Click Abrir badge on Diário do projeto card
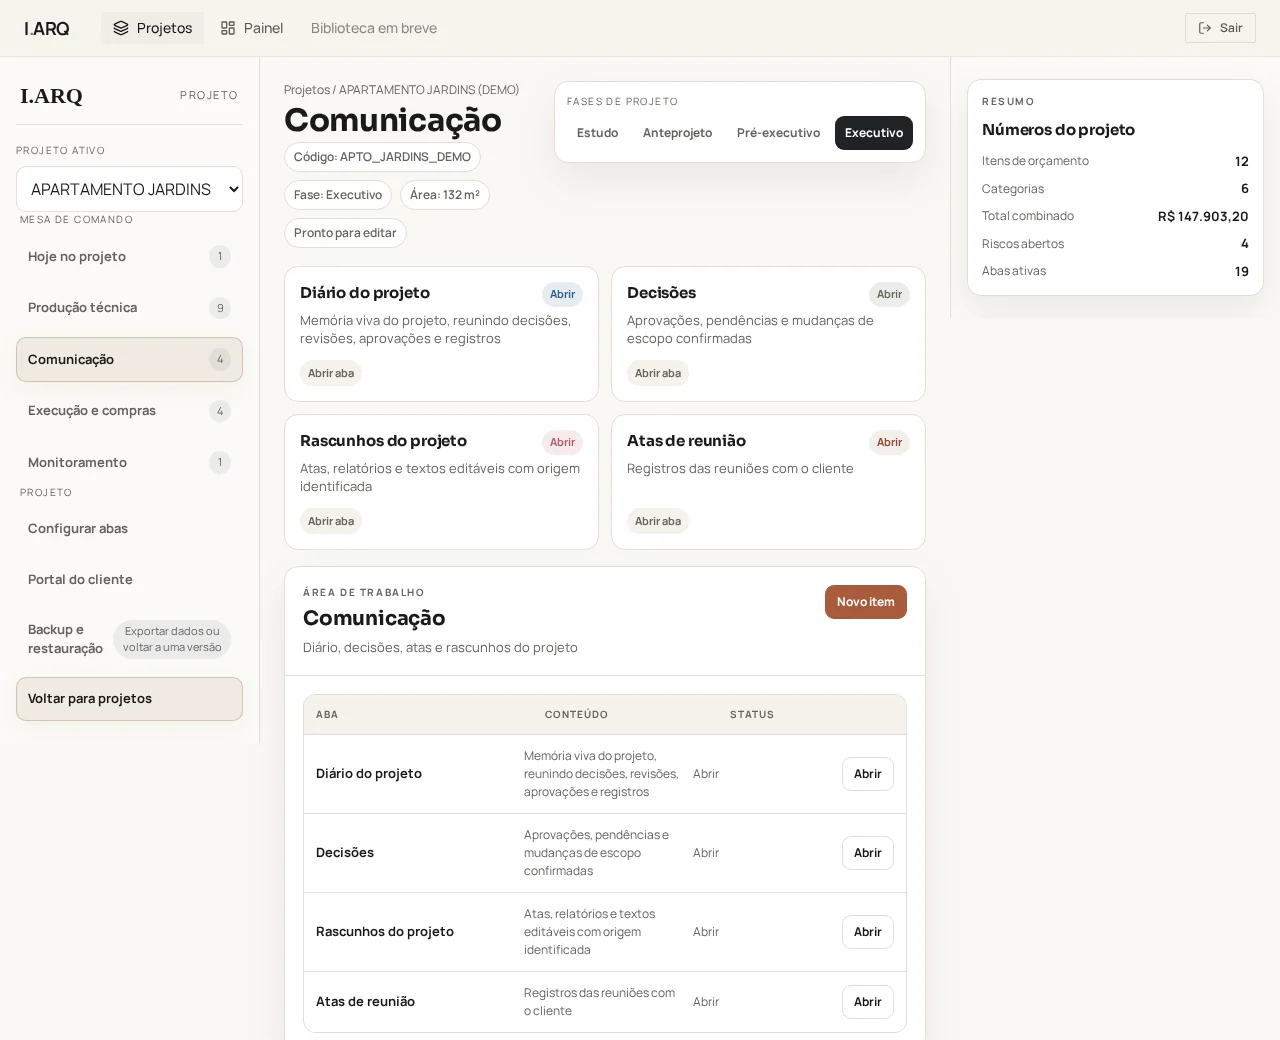The width and height of the screenshot is (1280, 1040). coord(562,294)
